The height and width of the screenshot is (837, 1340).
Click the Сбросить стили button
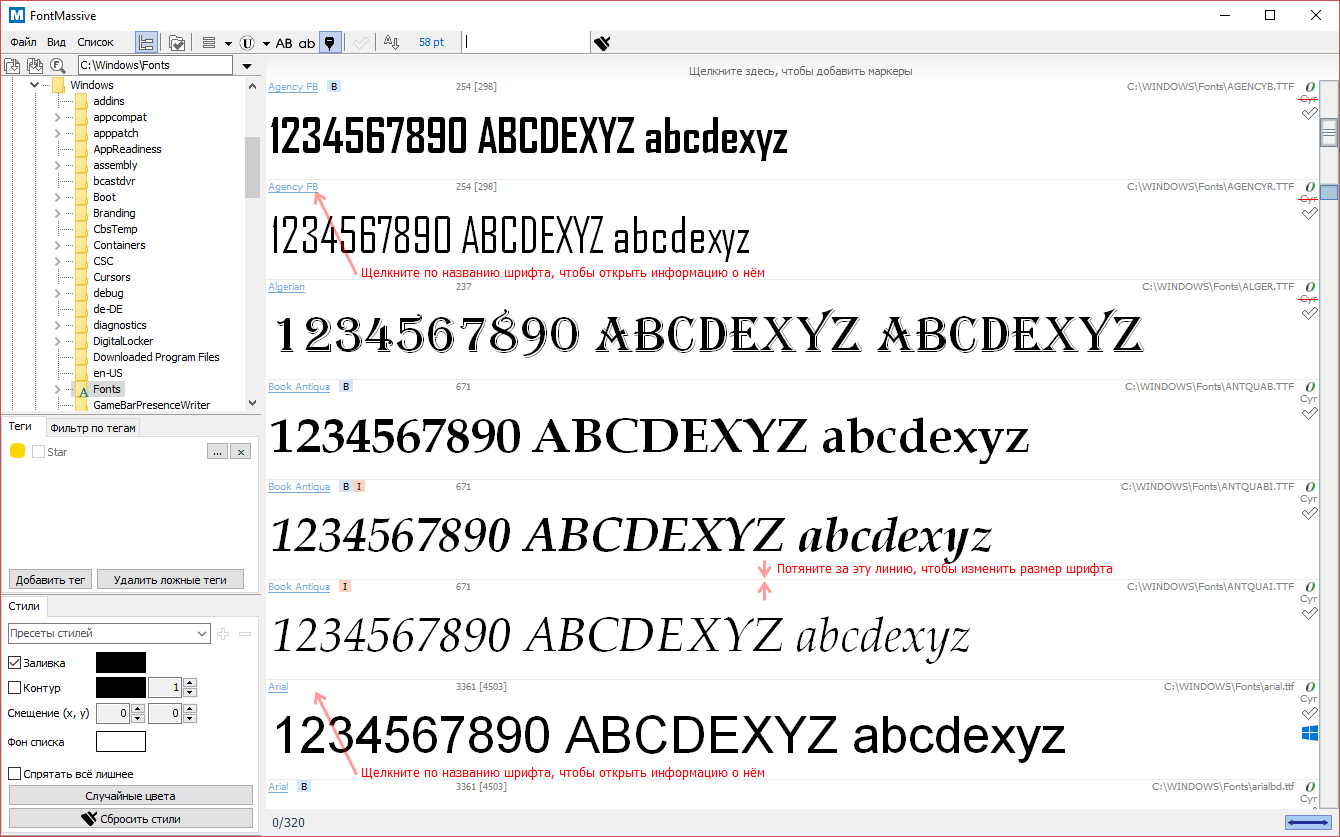tap(131, 818)
